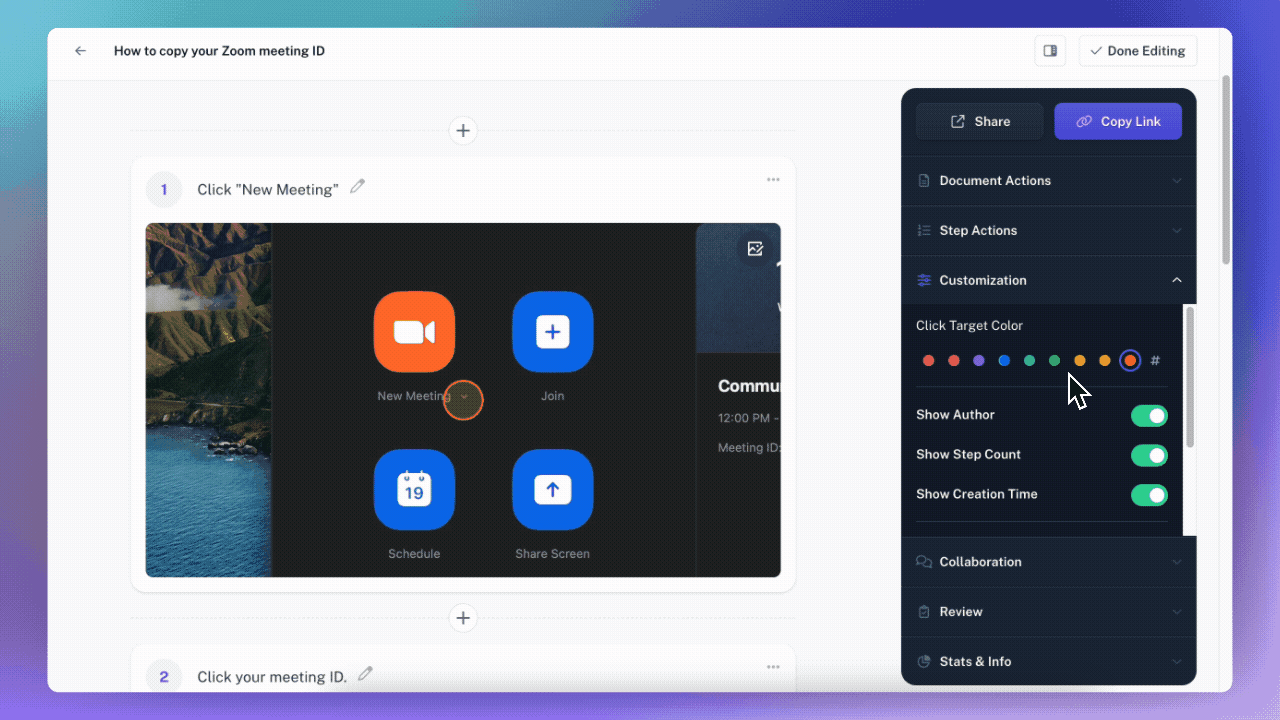
Task: Click the Customization section label
Action: click(x=983, y=281)
